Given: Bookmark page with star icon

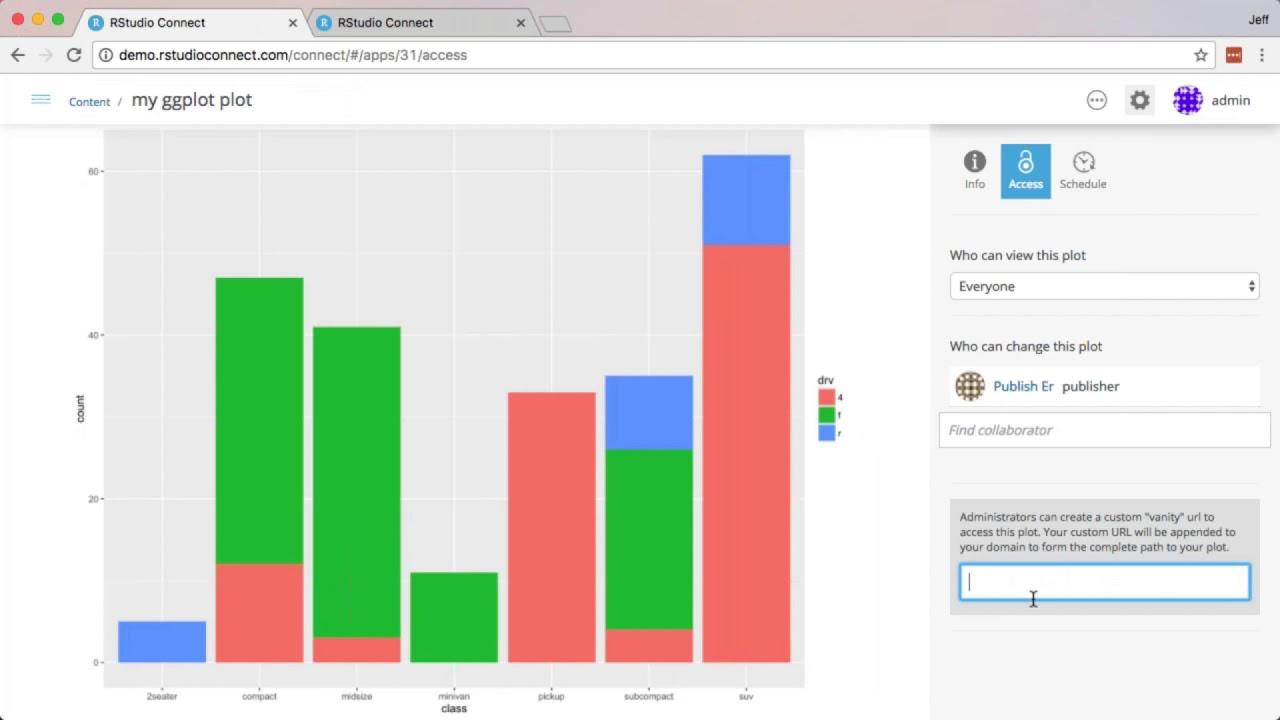Looking at the screenshot, I should pyautogui.click(x=1201, y=55).
